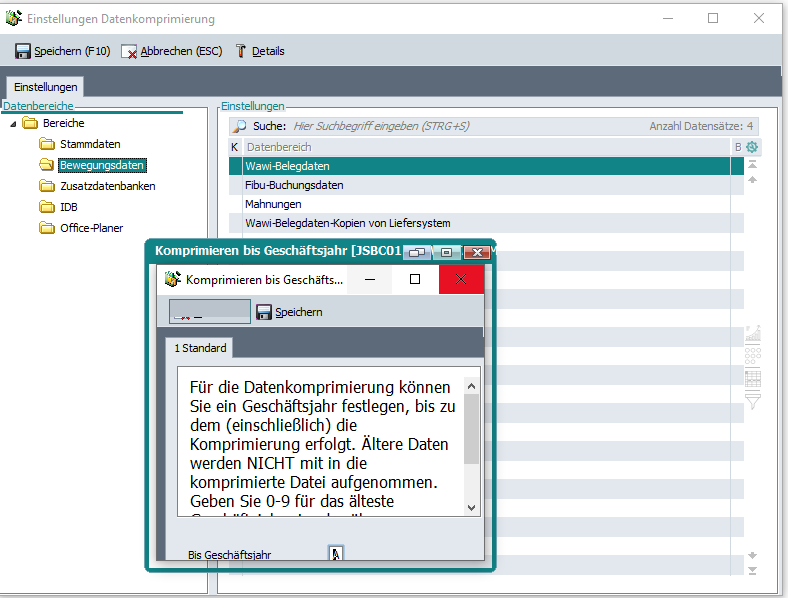Select the 1 Standard tab
Viewport: 788px width, 598px height.
(x=201, y=348)
